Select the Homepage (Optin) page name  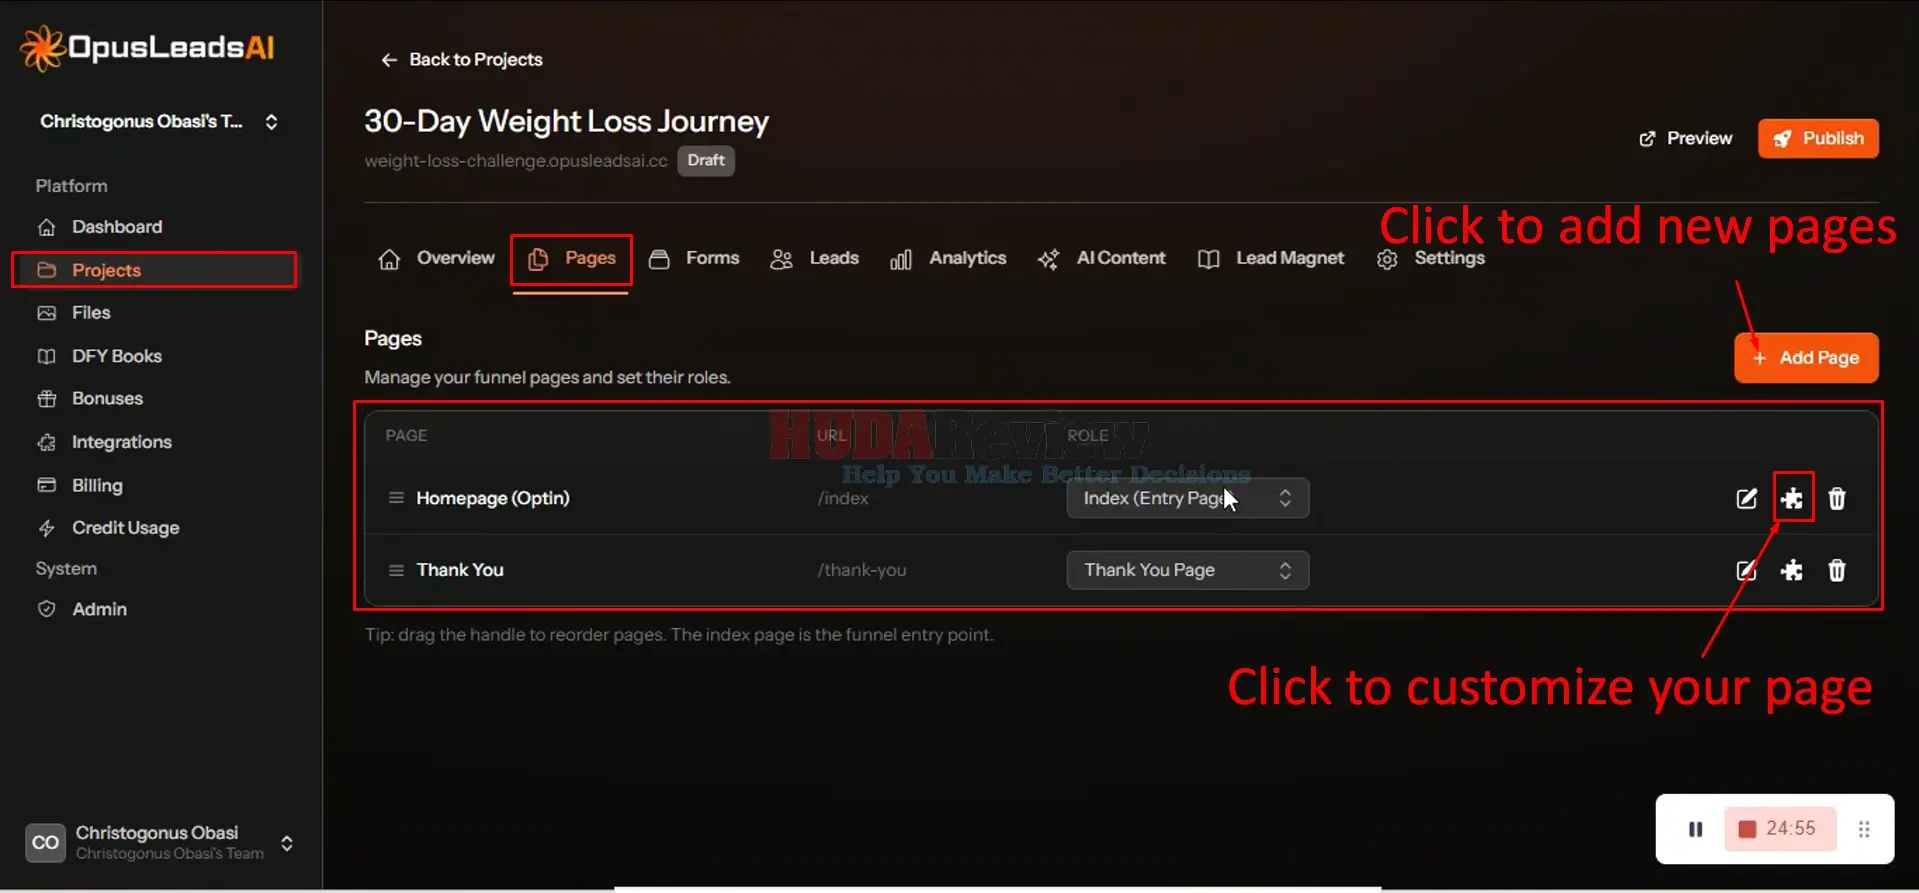[493, 498]
